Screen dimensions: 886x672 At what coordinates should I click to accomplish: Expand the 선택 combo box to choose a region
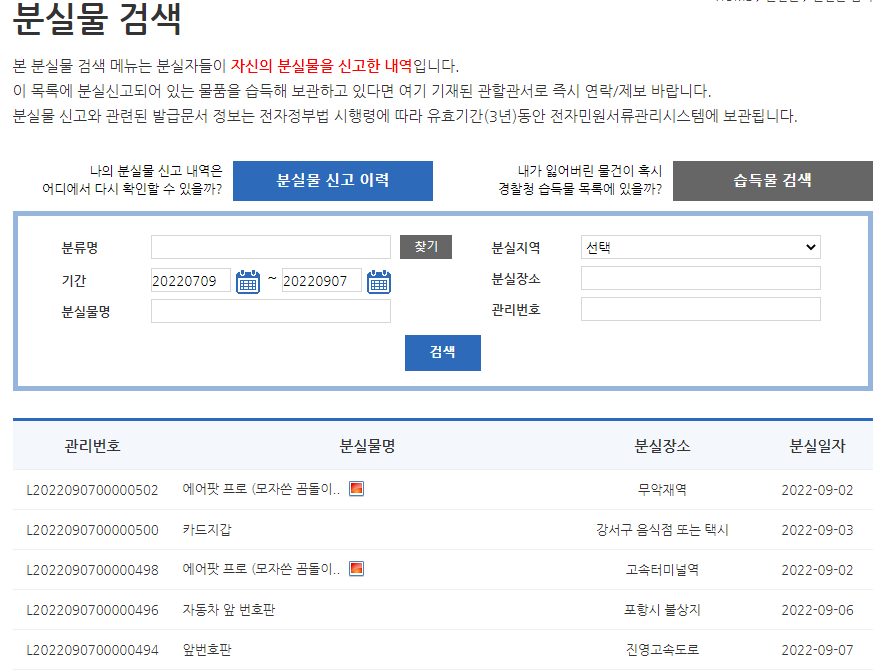pyautogui.click(x=700, y=246)
